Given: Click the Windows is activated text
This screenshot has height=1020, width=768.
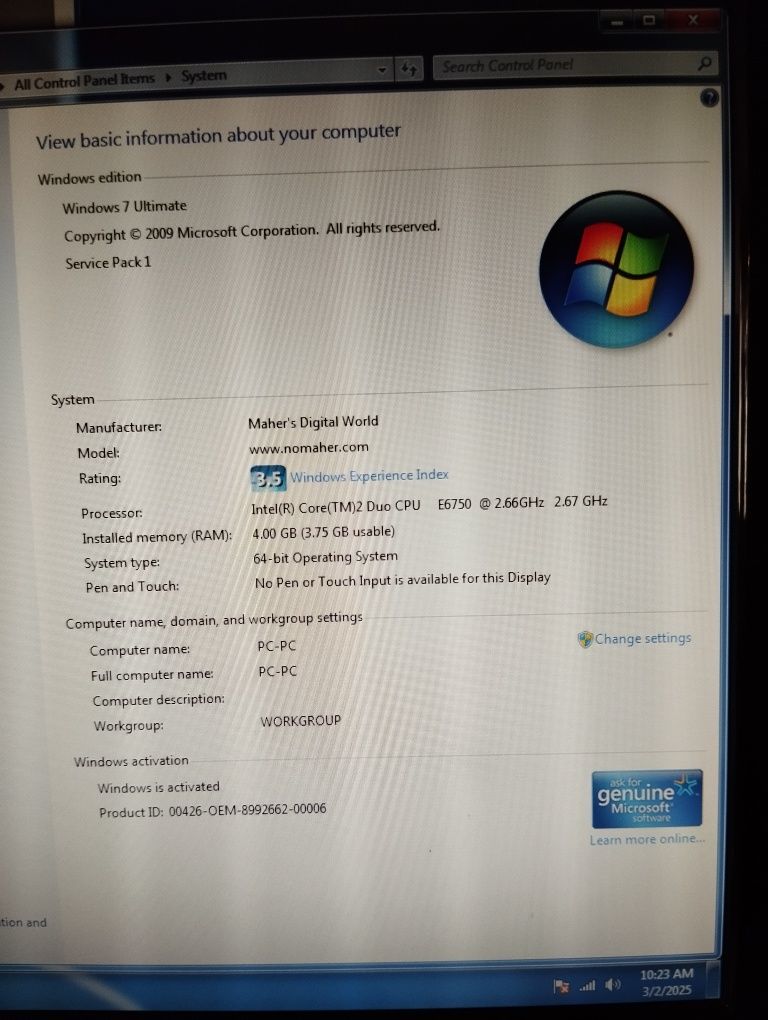Looking at the screenshot, I should click(x=159, y=787).
